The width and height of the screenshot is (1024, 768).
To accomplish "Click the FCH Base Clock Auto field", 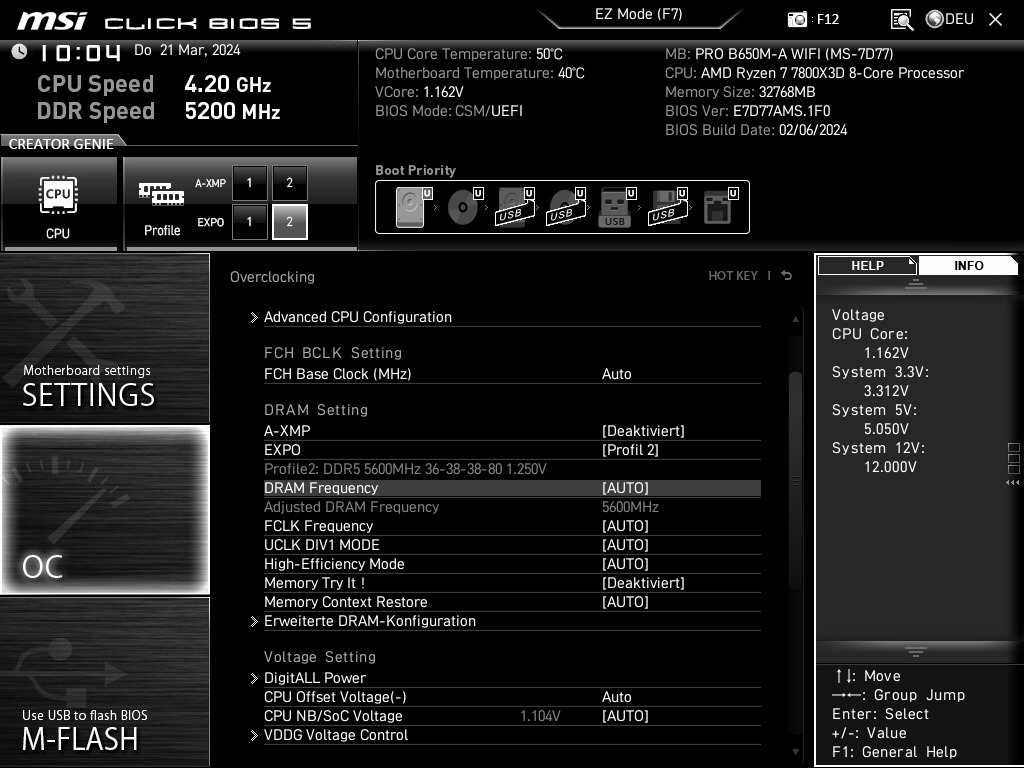I will [616, 374].
